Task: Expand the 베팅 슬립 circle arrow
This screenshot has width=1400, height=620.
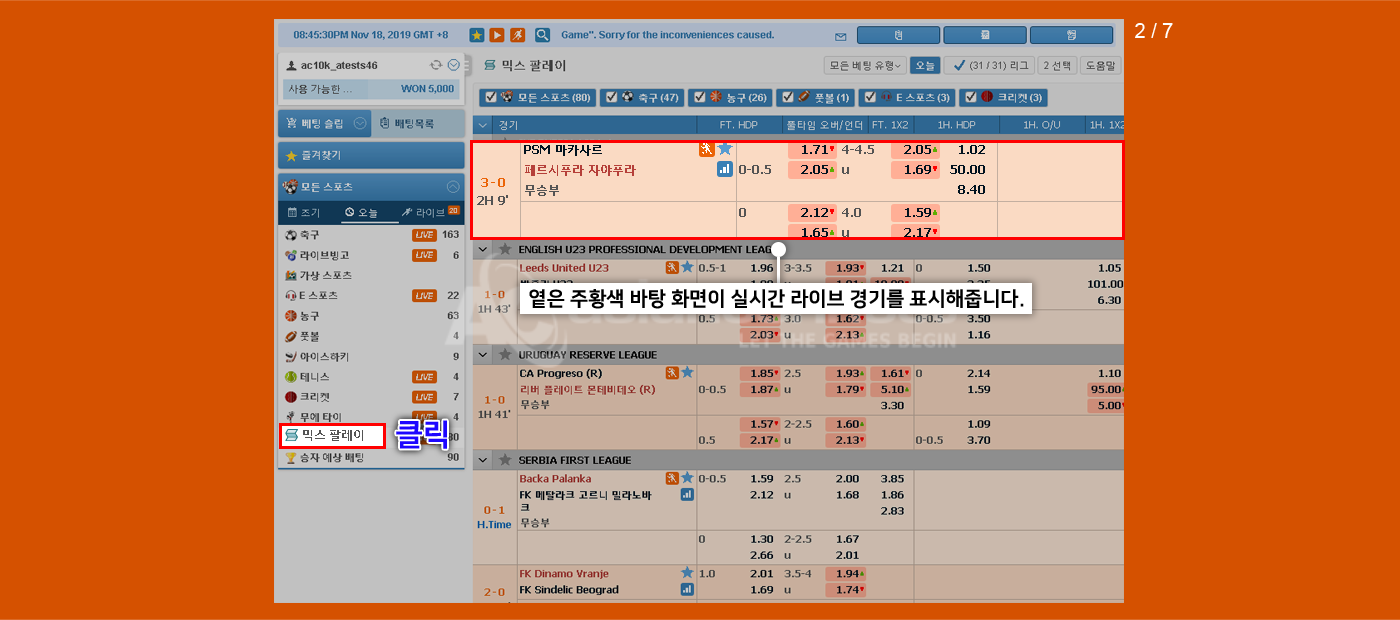Action: pyautogui.click(x=360, y=124)
